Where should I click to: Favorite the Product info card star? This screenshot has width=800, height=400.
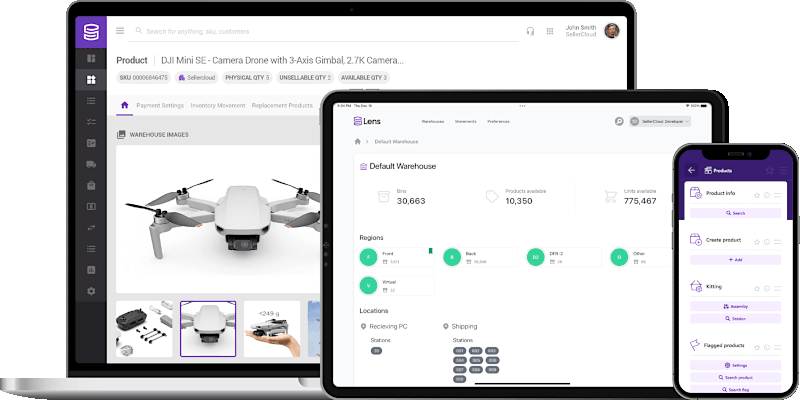click(757, 195)
